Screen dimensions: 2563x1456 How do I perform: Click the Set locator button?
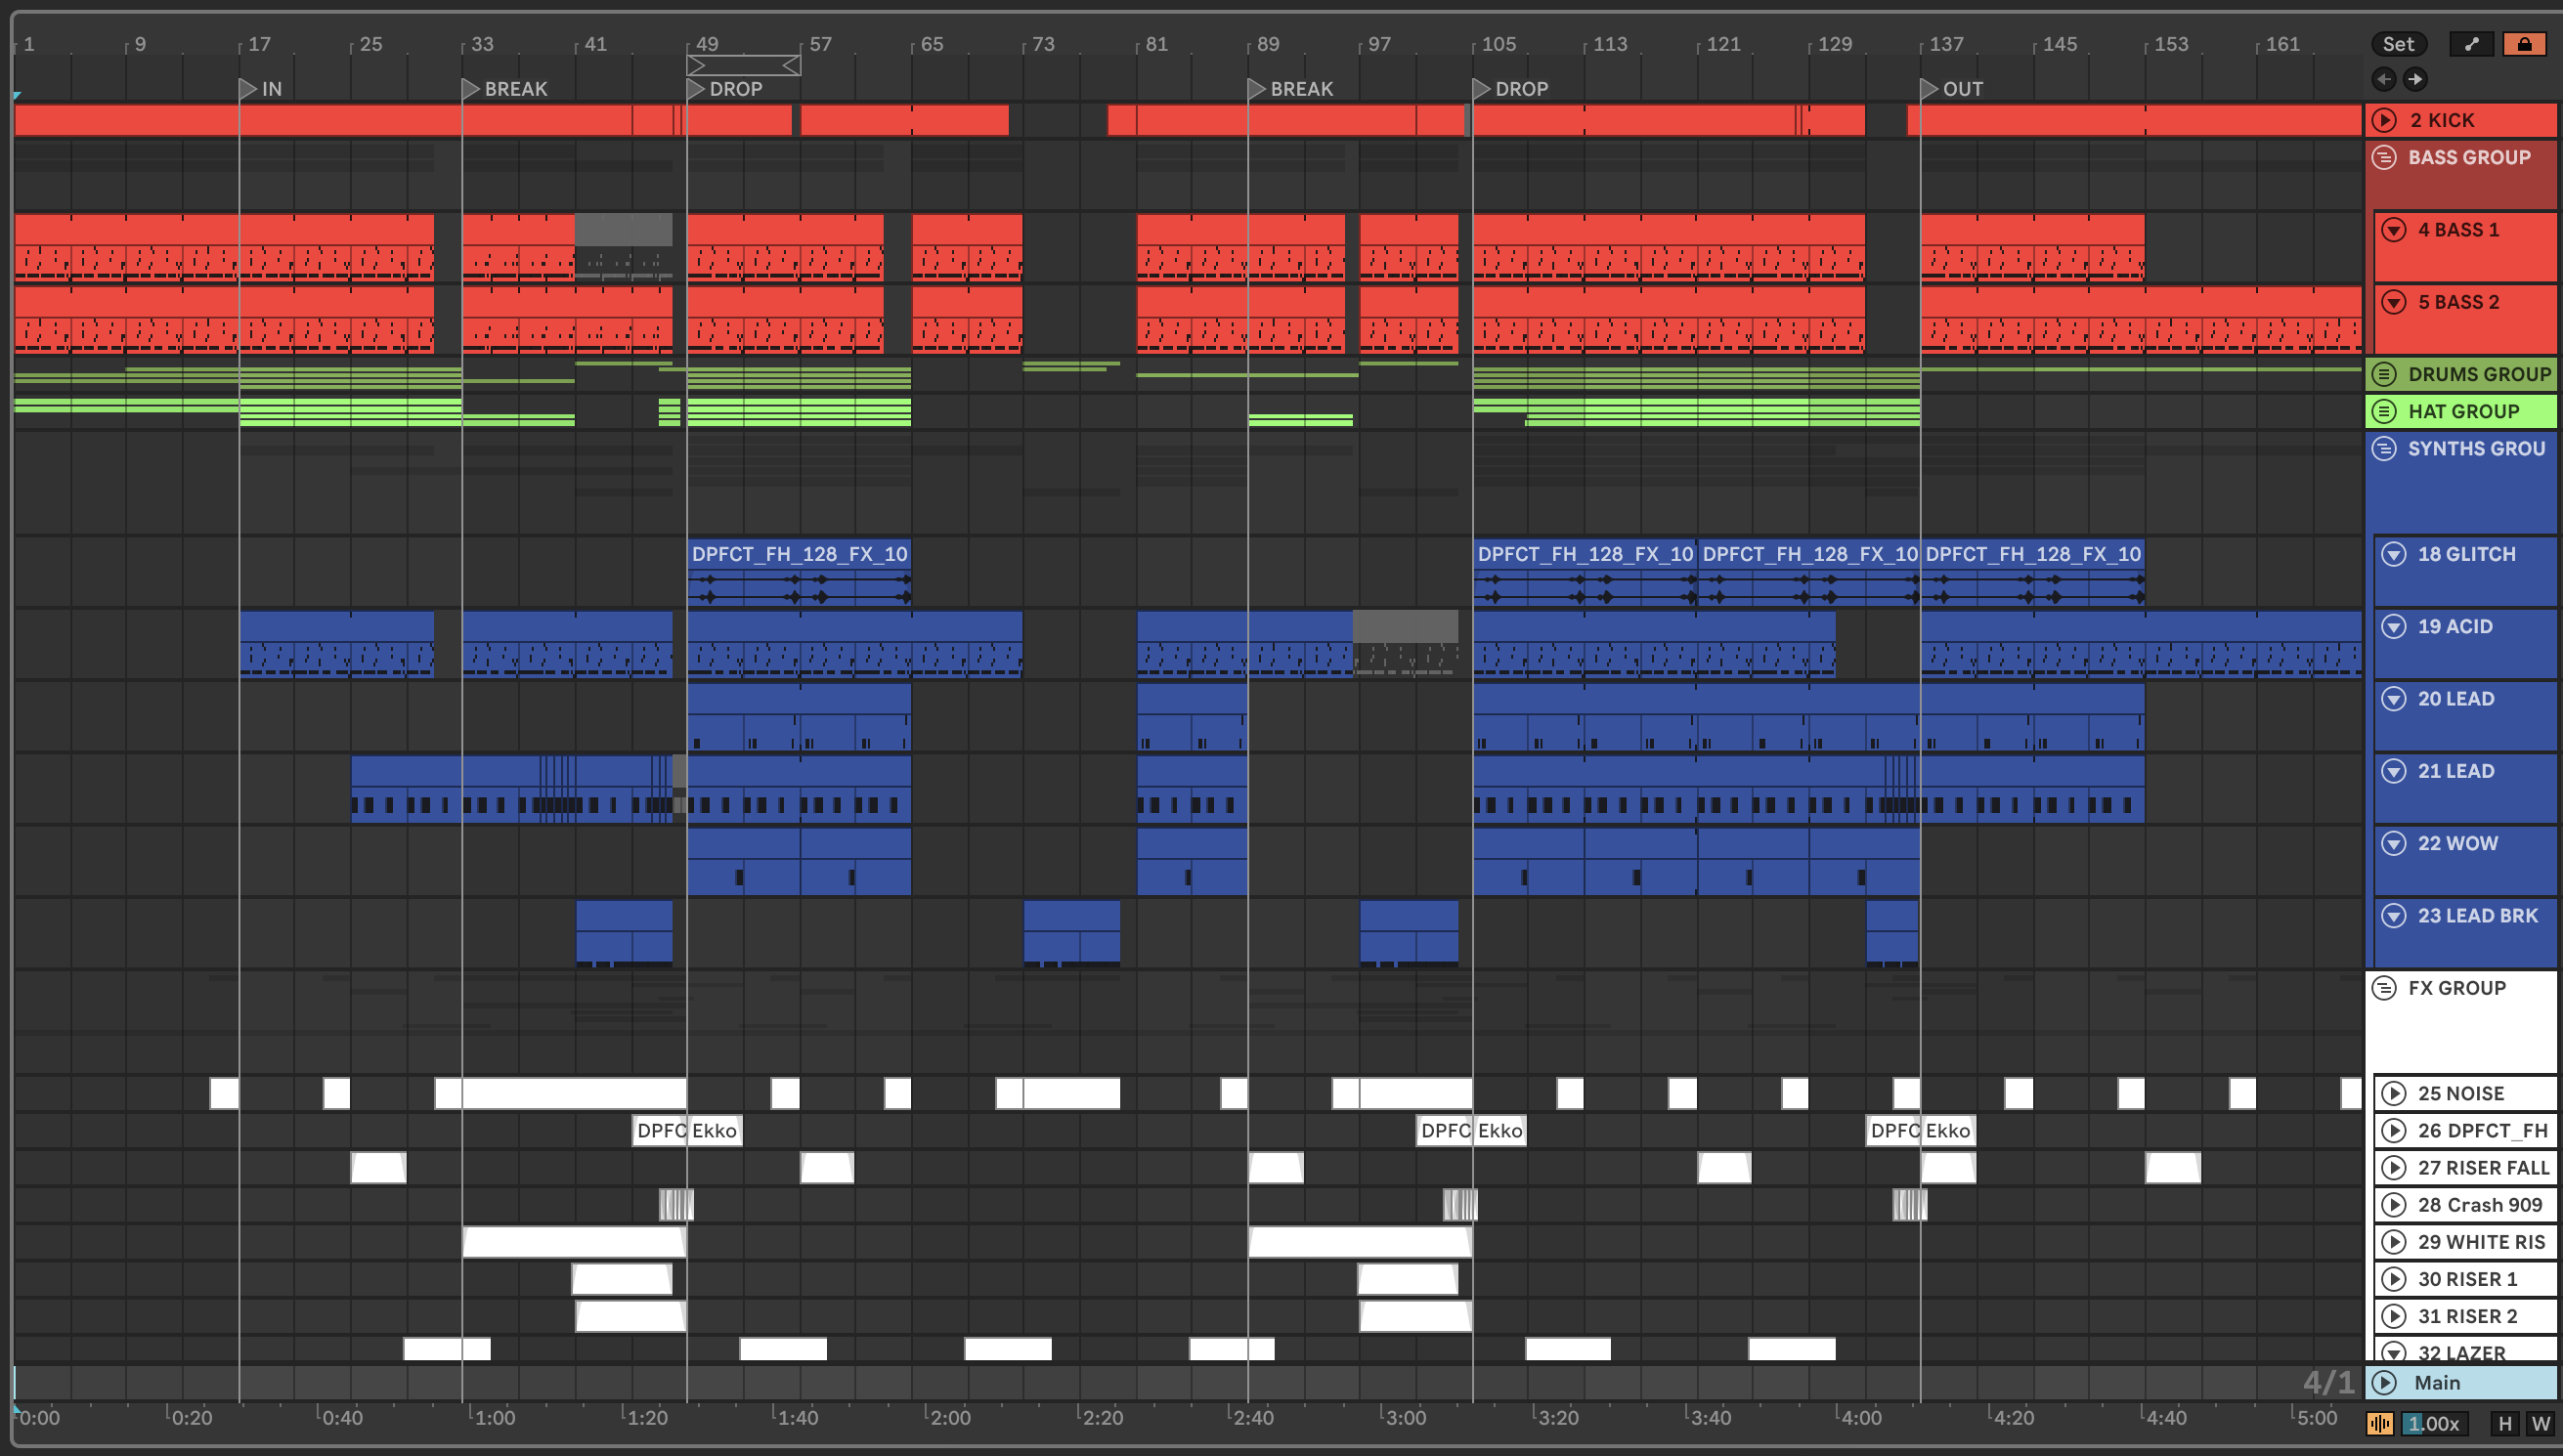(2398, 44)
